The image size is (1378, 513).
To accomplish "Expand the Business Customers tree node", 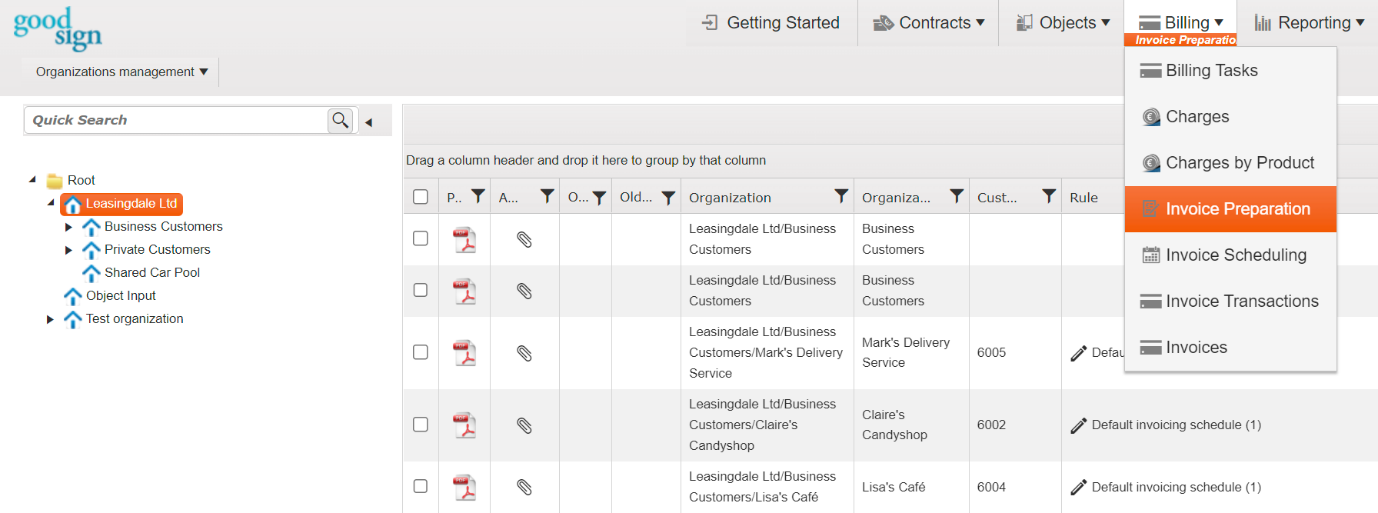I will 69,227.
